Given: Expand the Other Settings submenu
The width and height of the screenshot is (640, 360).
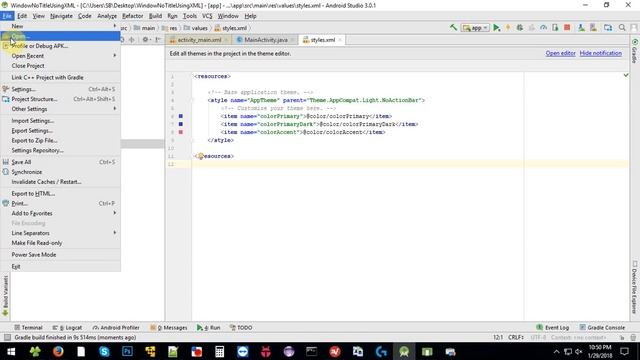Looking at the screenshot, I should [x=60, y=109].
